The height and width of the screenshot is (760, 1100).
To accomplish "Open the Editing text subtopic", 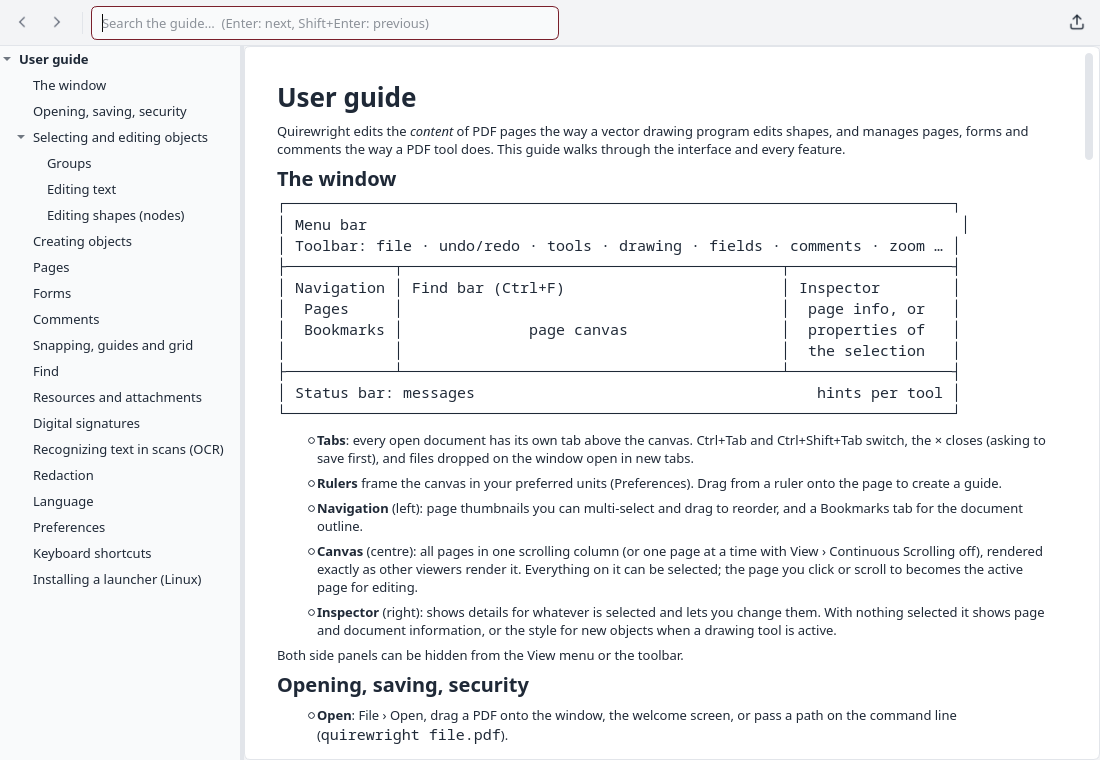I will coord(81,189).
